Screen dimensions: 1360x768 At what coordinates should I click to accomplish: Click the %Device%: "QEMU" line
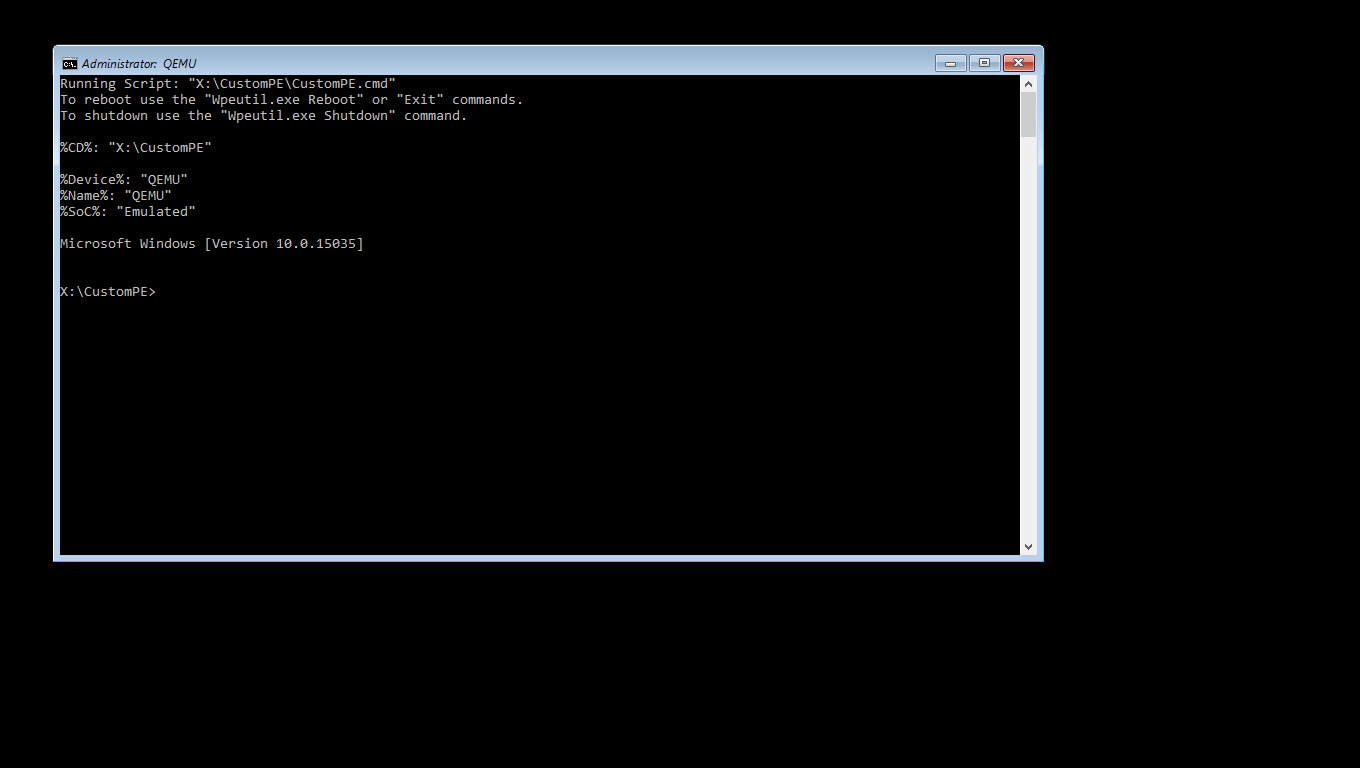coord(124,180)
